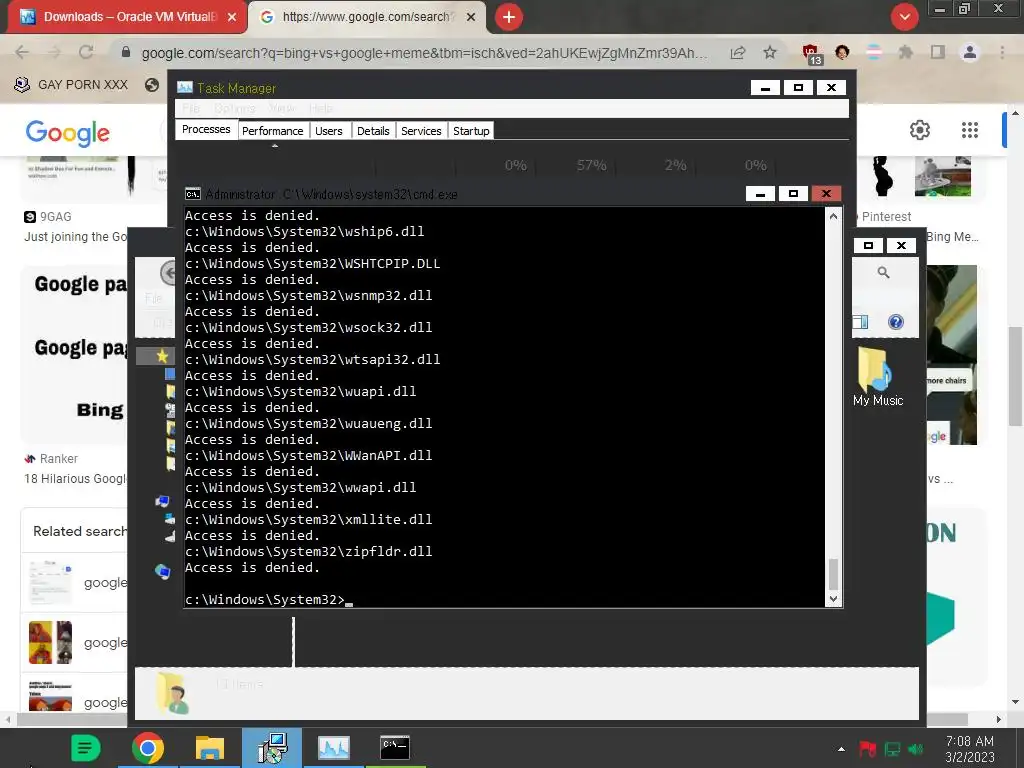Switch to Task Manager Startup tab
Image resolution: width=1024 pixels, height=768 pixels.
point(471,131)
